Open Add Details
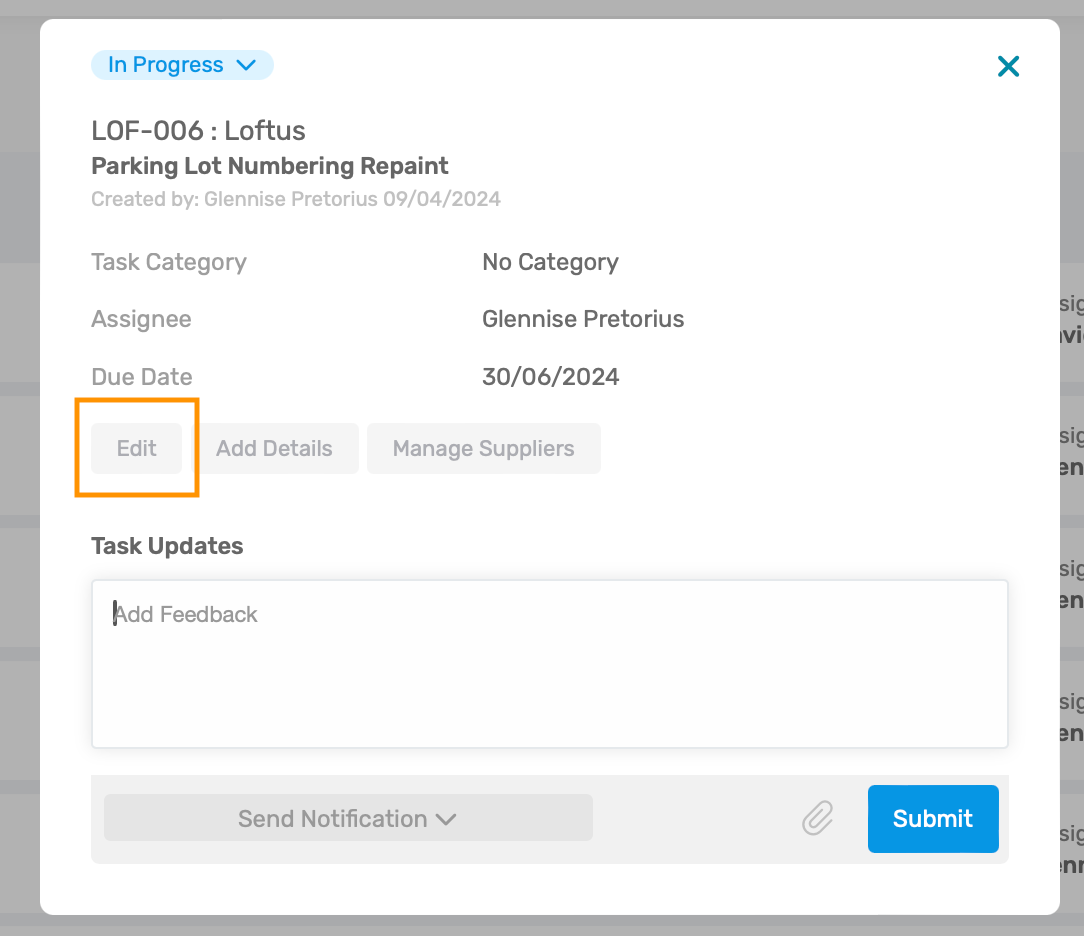Screen dimensions: 1084x936 [x=274, y=448]
